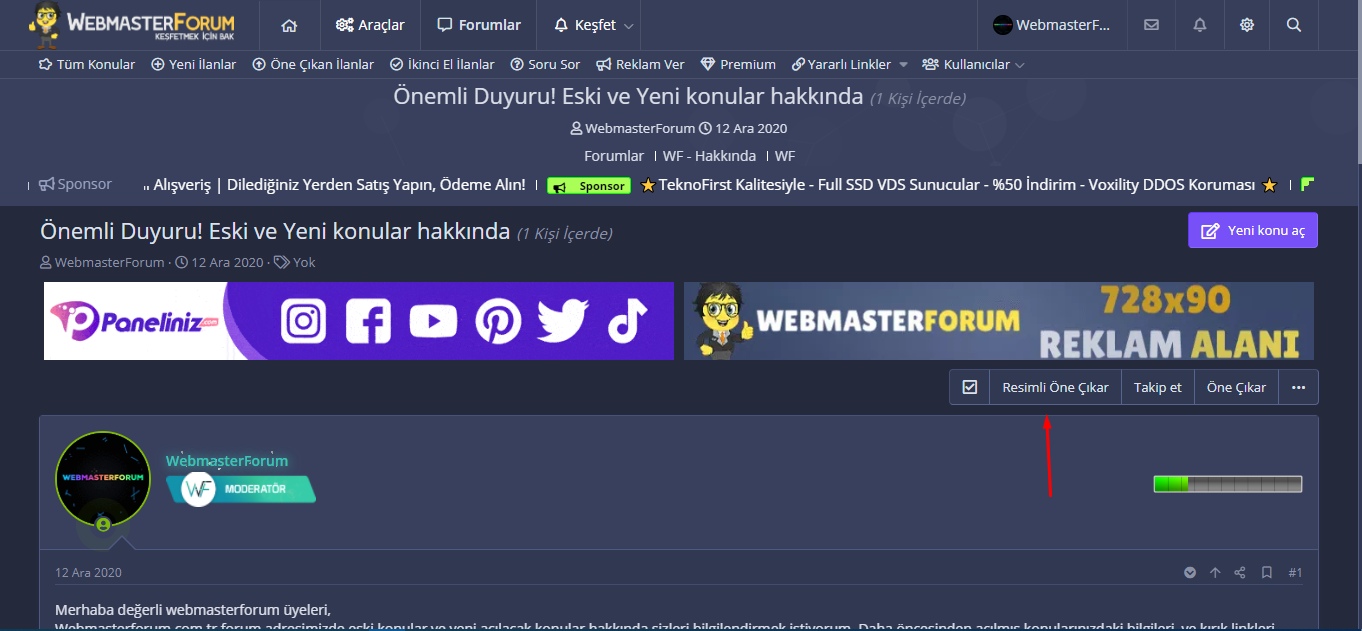Open the Paneliniz banner ad
The image size is (1362, 631).
click(x=359, y=321)
